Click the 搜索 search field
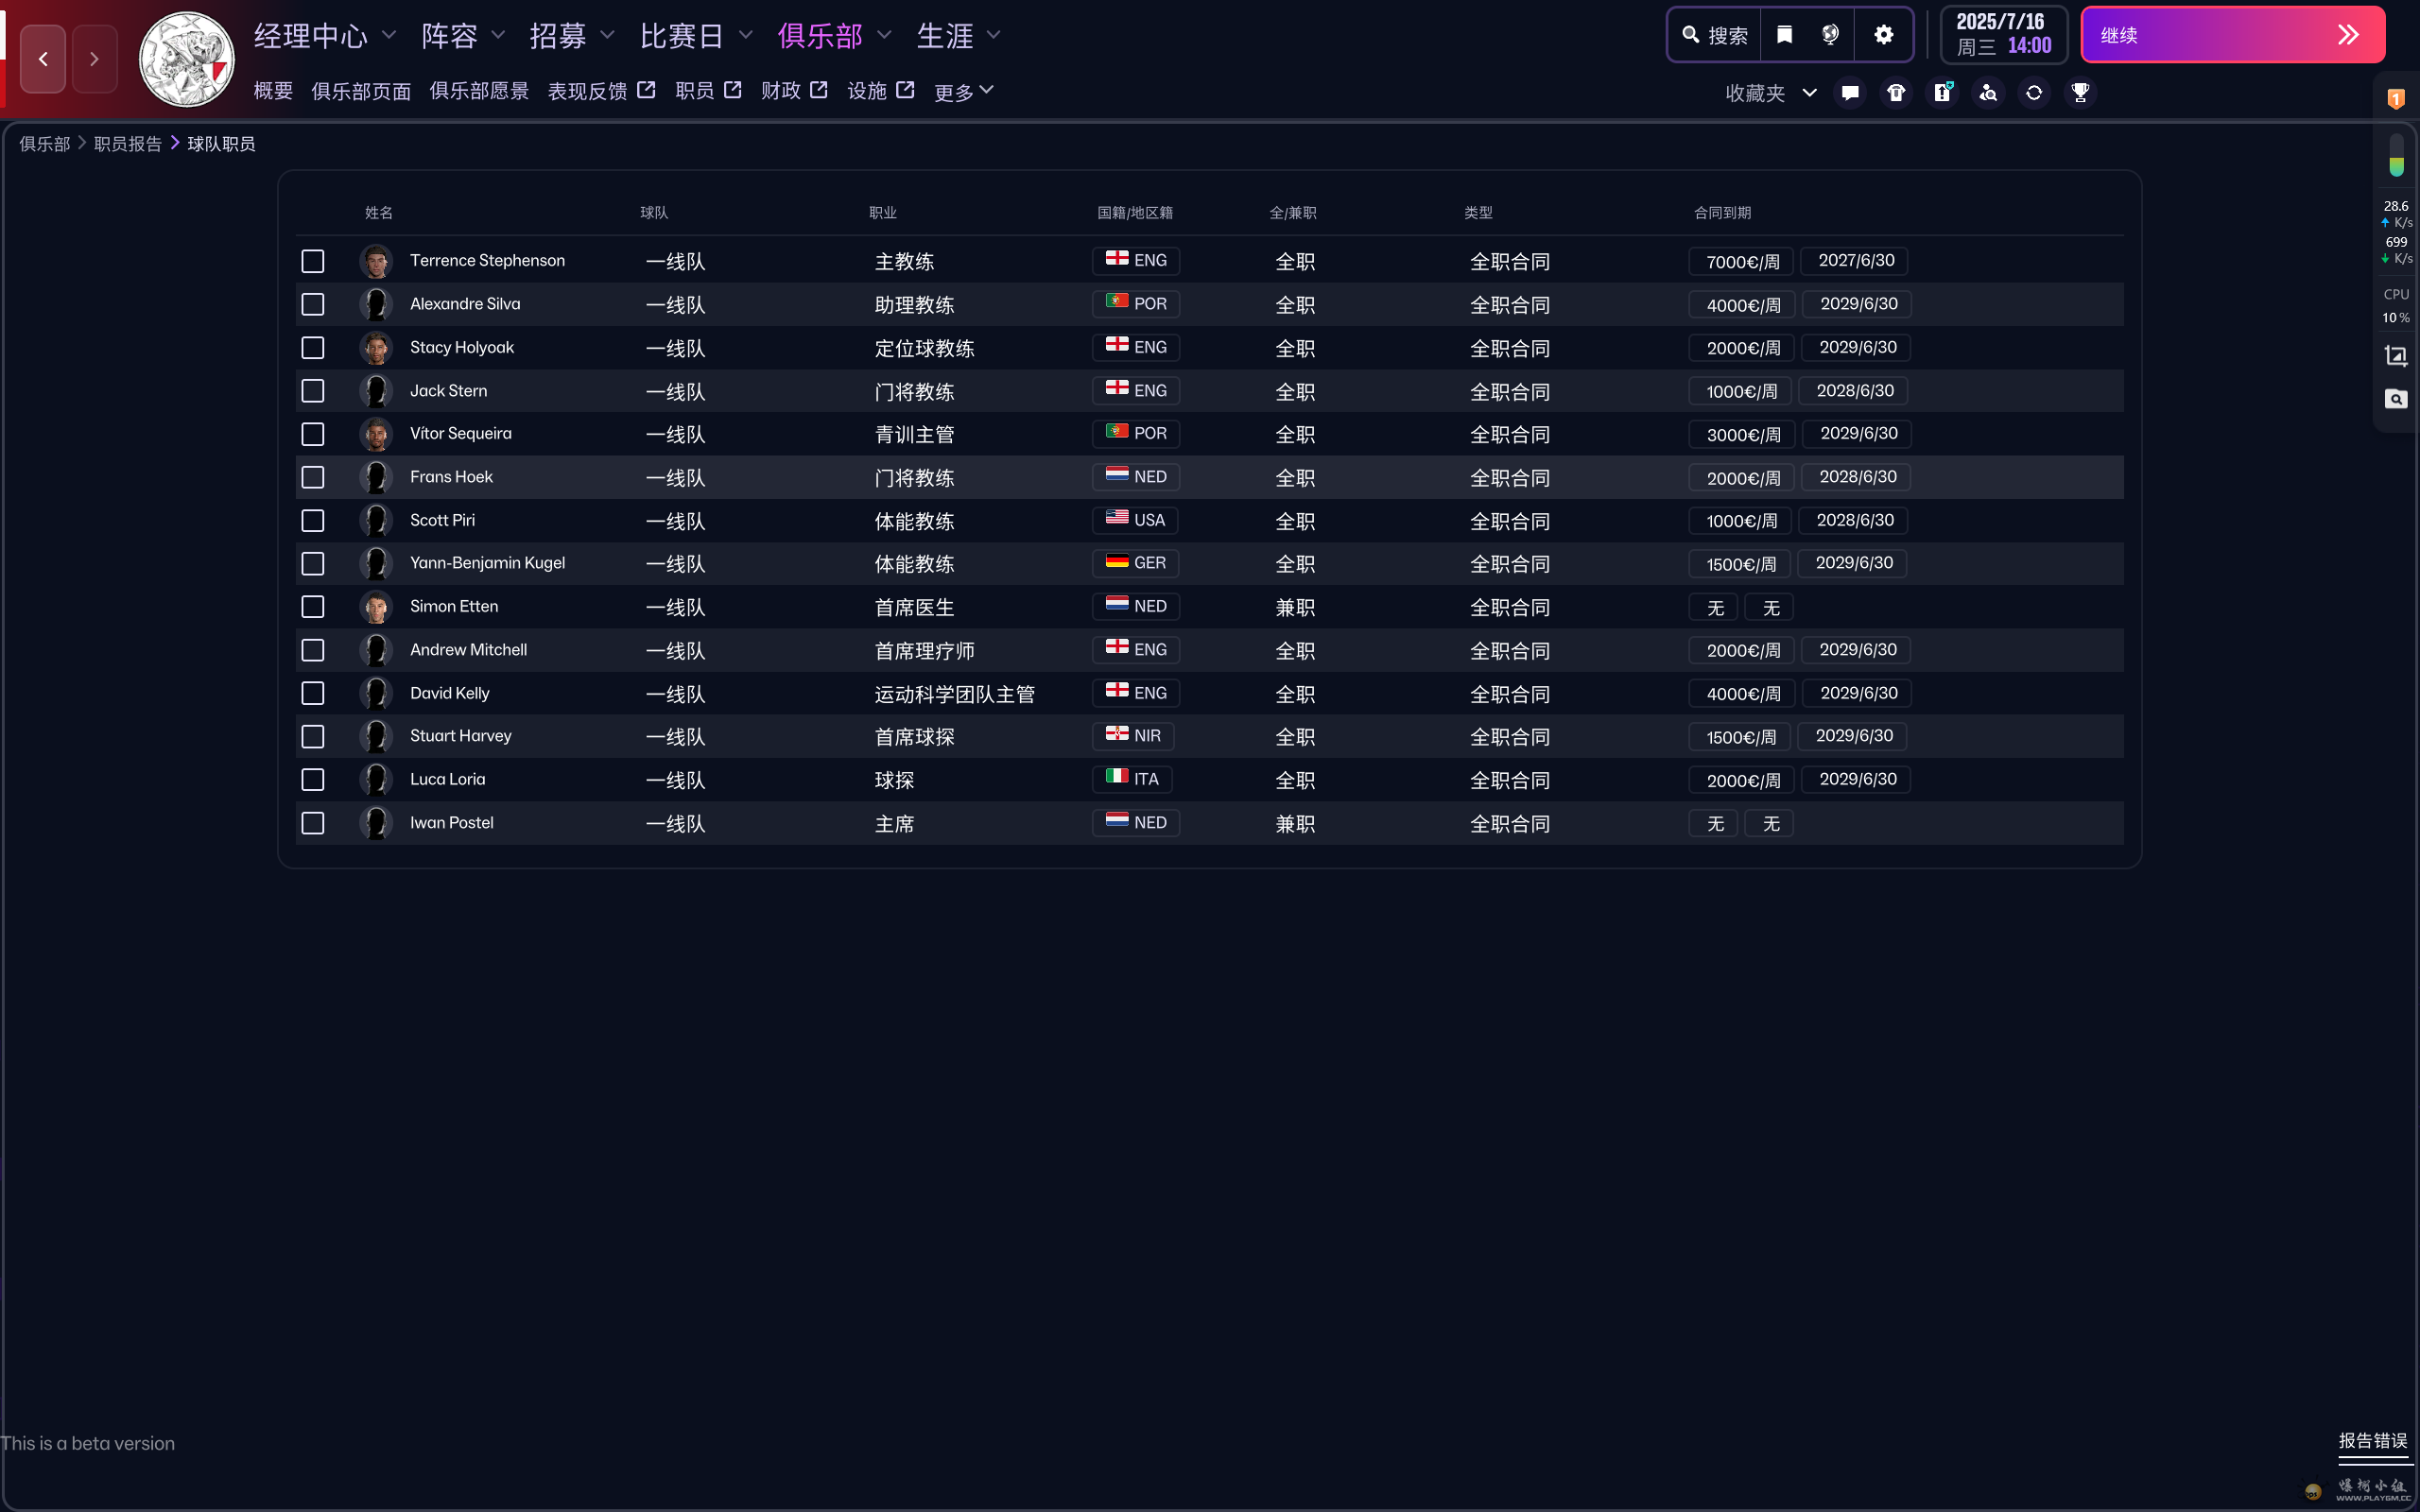The image size is (2420, 1512). coord(1716,35)
